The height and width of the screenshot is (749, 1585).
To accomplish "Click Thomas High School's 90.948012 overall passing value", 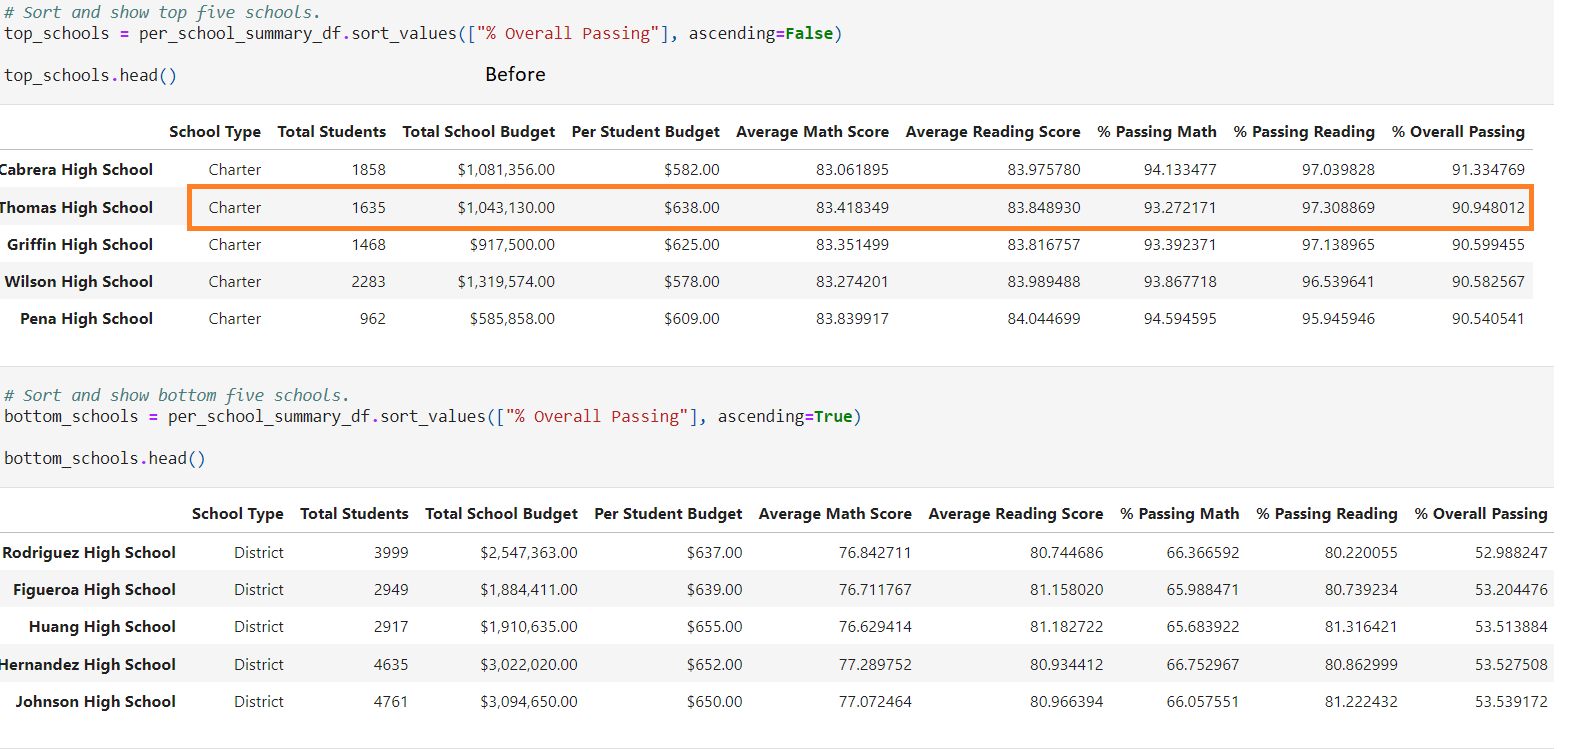I will (1488, 208).
